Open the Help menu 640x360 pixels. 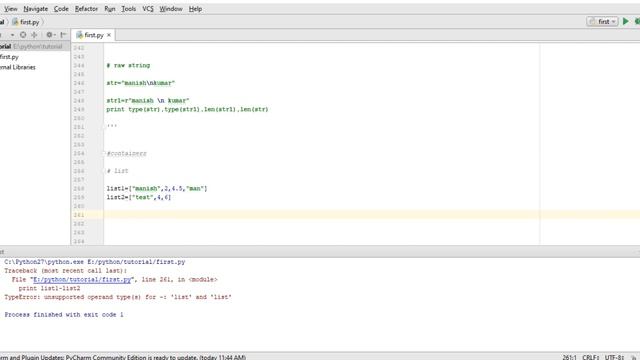point(195,9)
